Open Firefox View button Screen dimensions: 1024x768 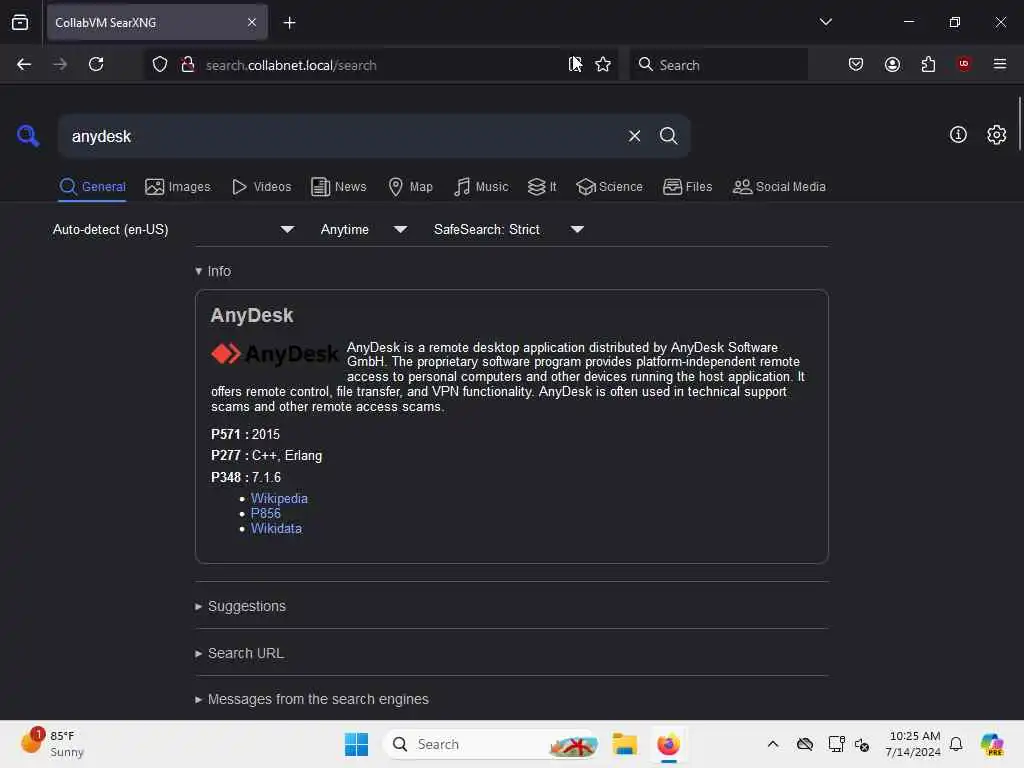[x=20, y=22]
